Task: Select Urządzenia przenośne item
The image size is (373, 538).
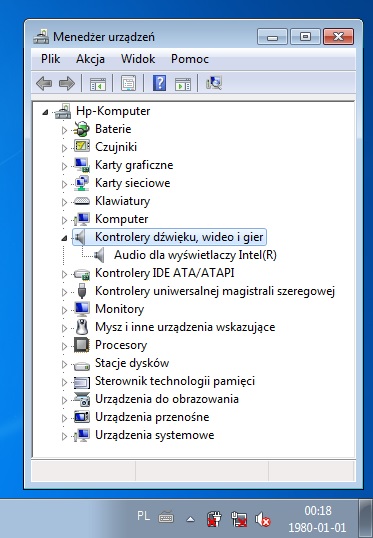Action: coord(152,417)
